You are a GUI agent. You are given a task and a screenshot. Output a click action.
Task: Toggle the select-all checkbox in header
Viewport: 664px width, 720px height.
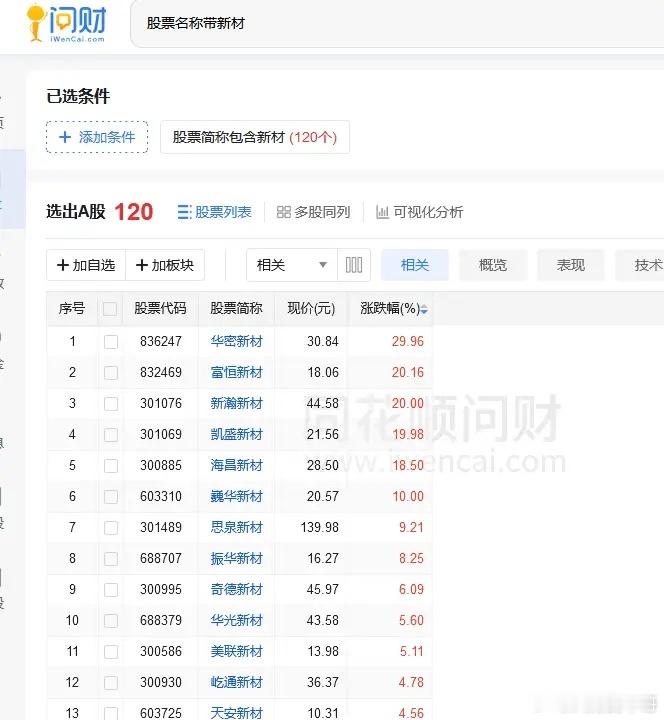(110, 309)
